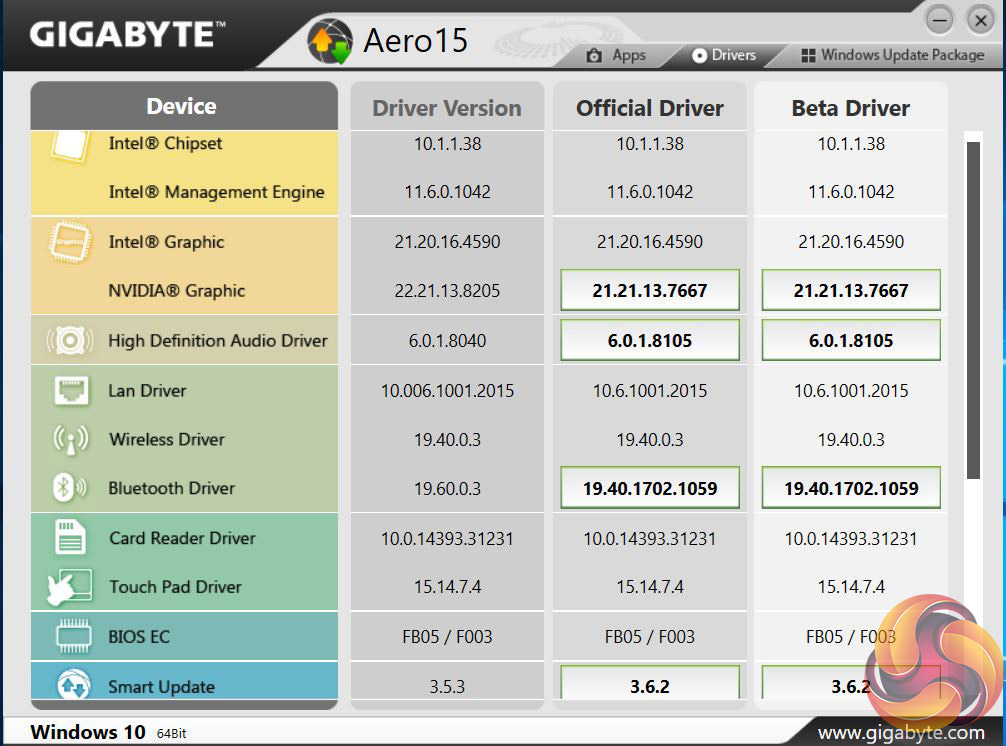Click the Wireless Driver antenna icon

pos(69,440)
